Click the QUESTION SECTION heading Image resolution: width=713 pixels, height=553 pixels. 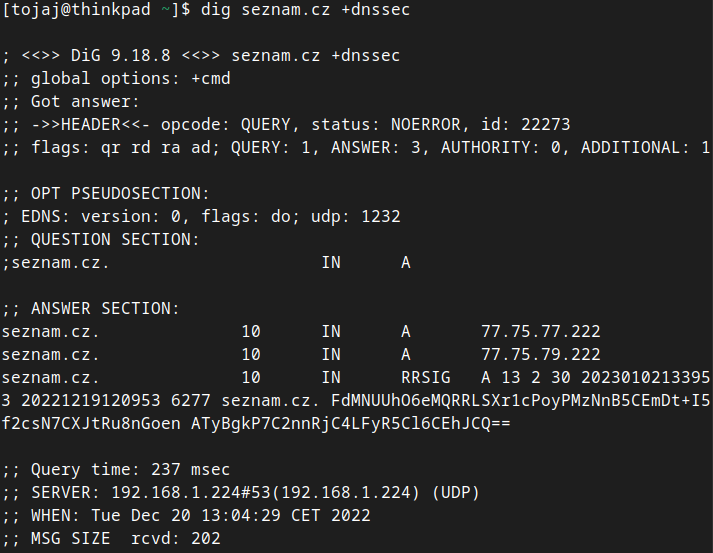(x=115, y=240)
